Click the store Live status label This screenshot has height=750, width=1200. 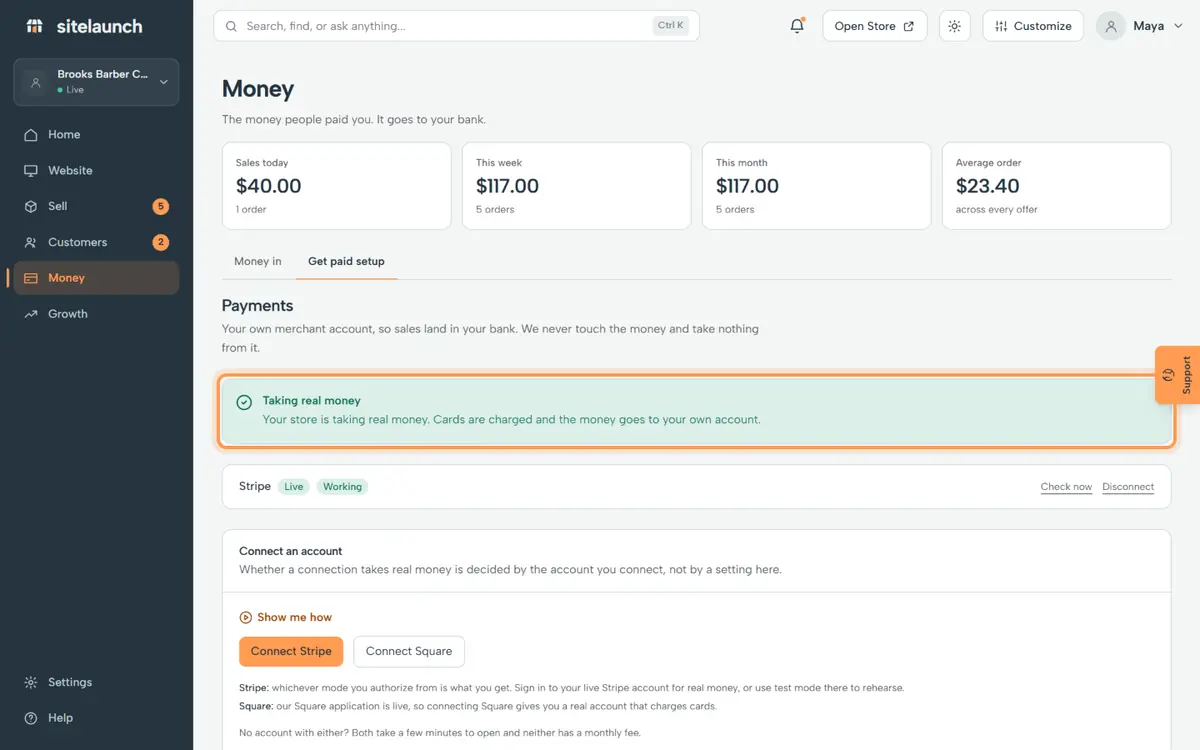coord(70,90)
